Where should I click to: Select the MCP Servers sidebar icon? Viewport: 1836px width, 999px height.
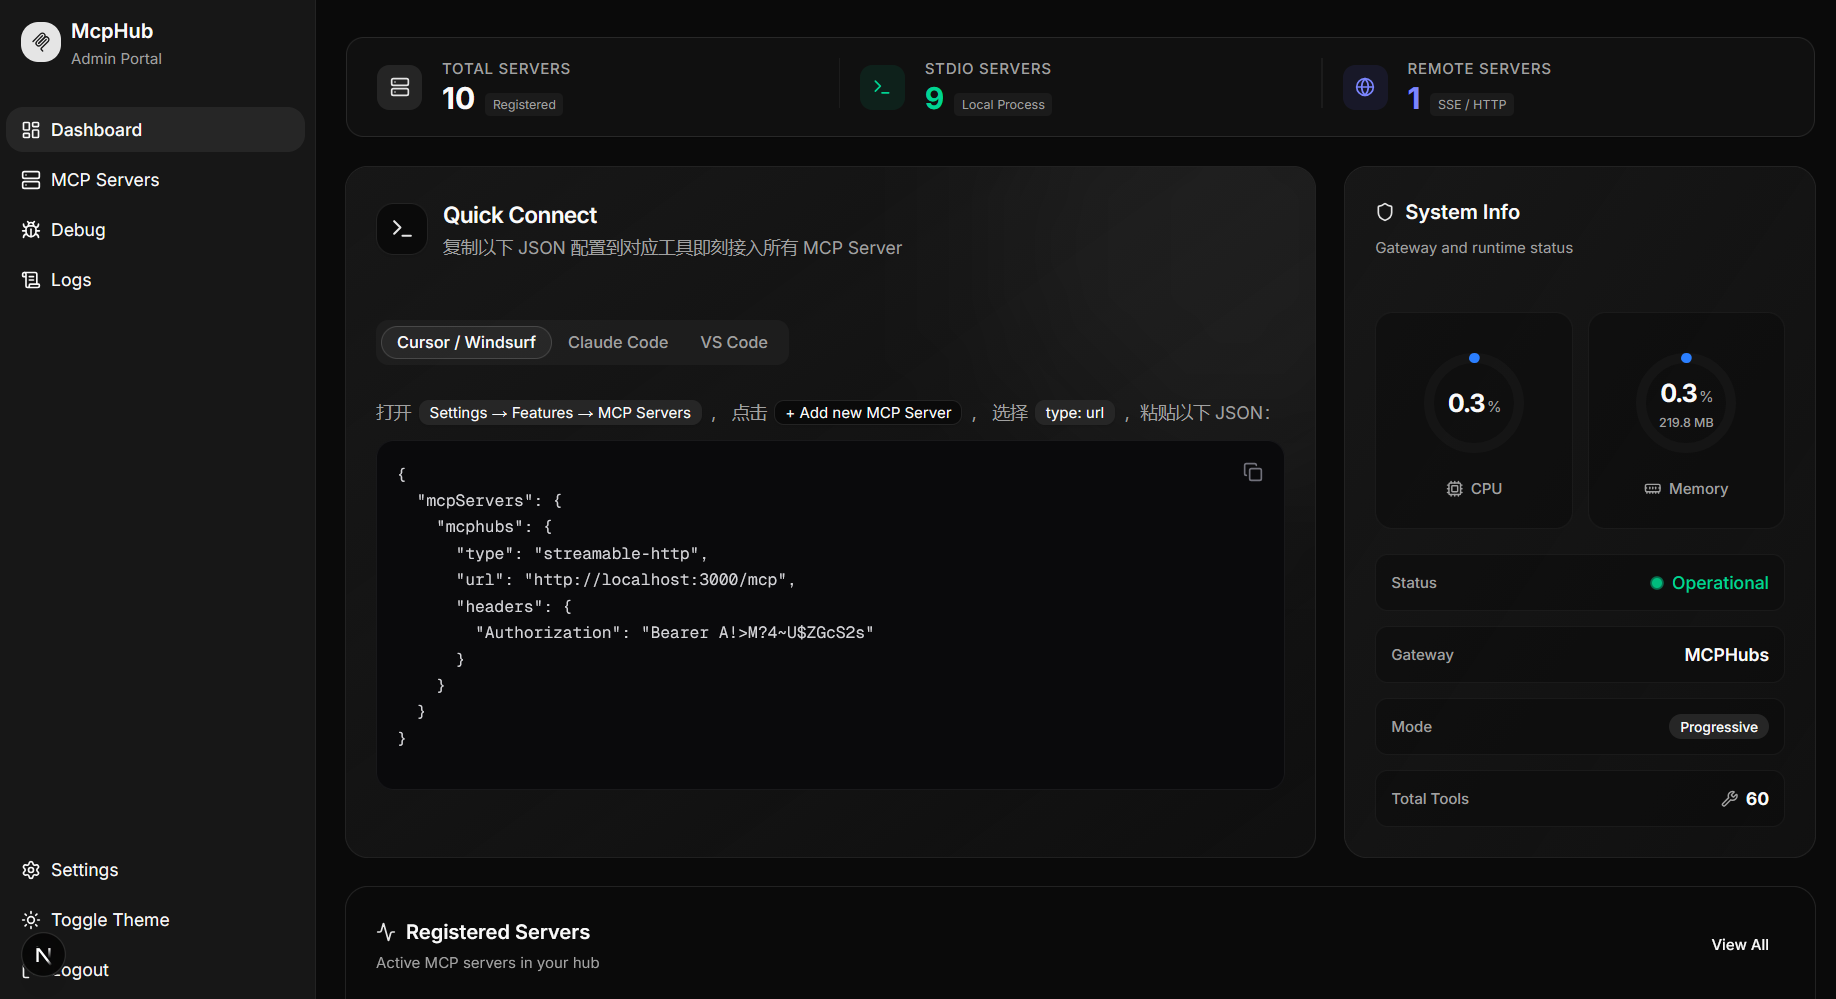[31, 179]
